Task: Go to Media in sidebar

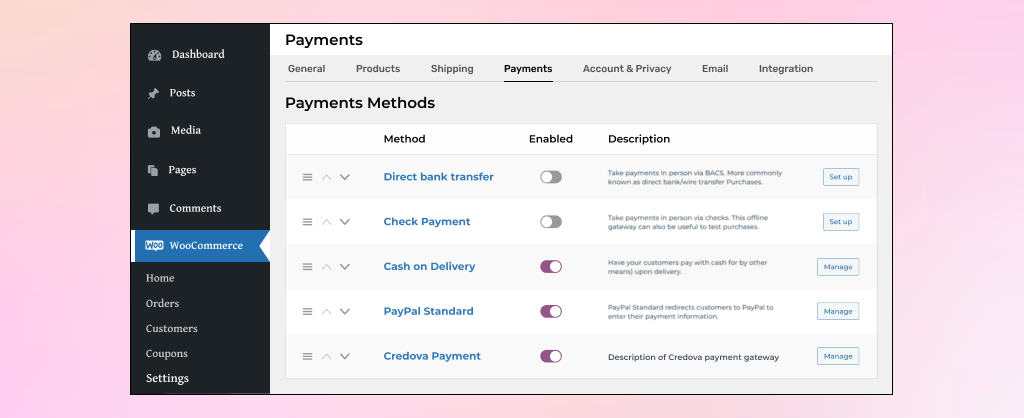Action: (185, 131)
